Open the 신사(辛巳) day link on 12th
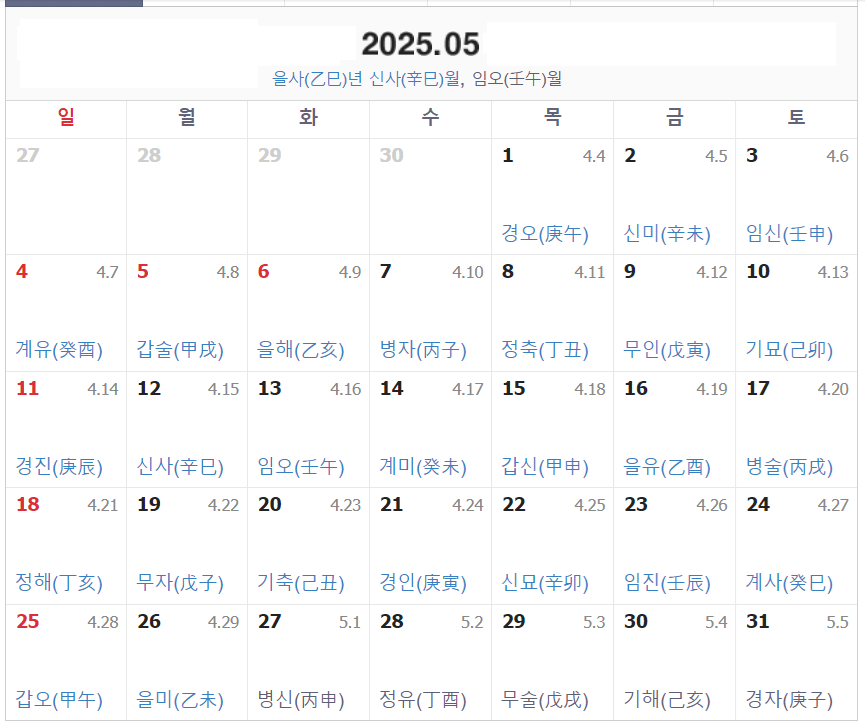The height and width of the screenshot is (725, 865). pos(180,467)
